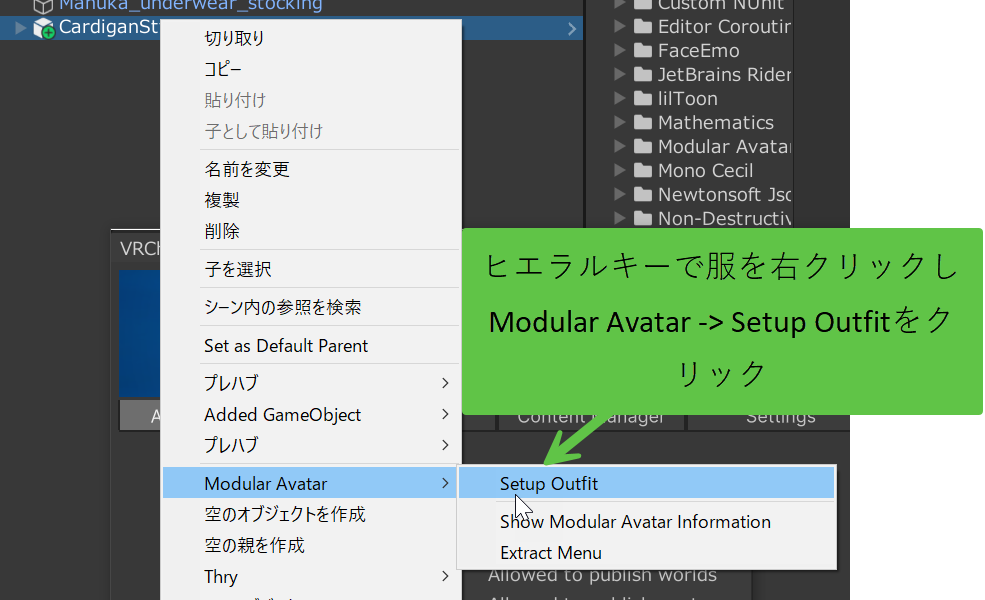Image resolution: width=985 pixels, height=600 pixels.
Task: Expand the Newtonsoft Jsc folder arrow
Action: pos(619,194)
